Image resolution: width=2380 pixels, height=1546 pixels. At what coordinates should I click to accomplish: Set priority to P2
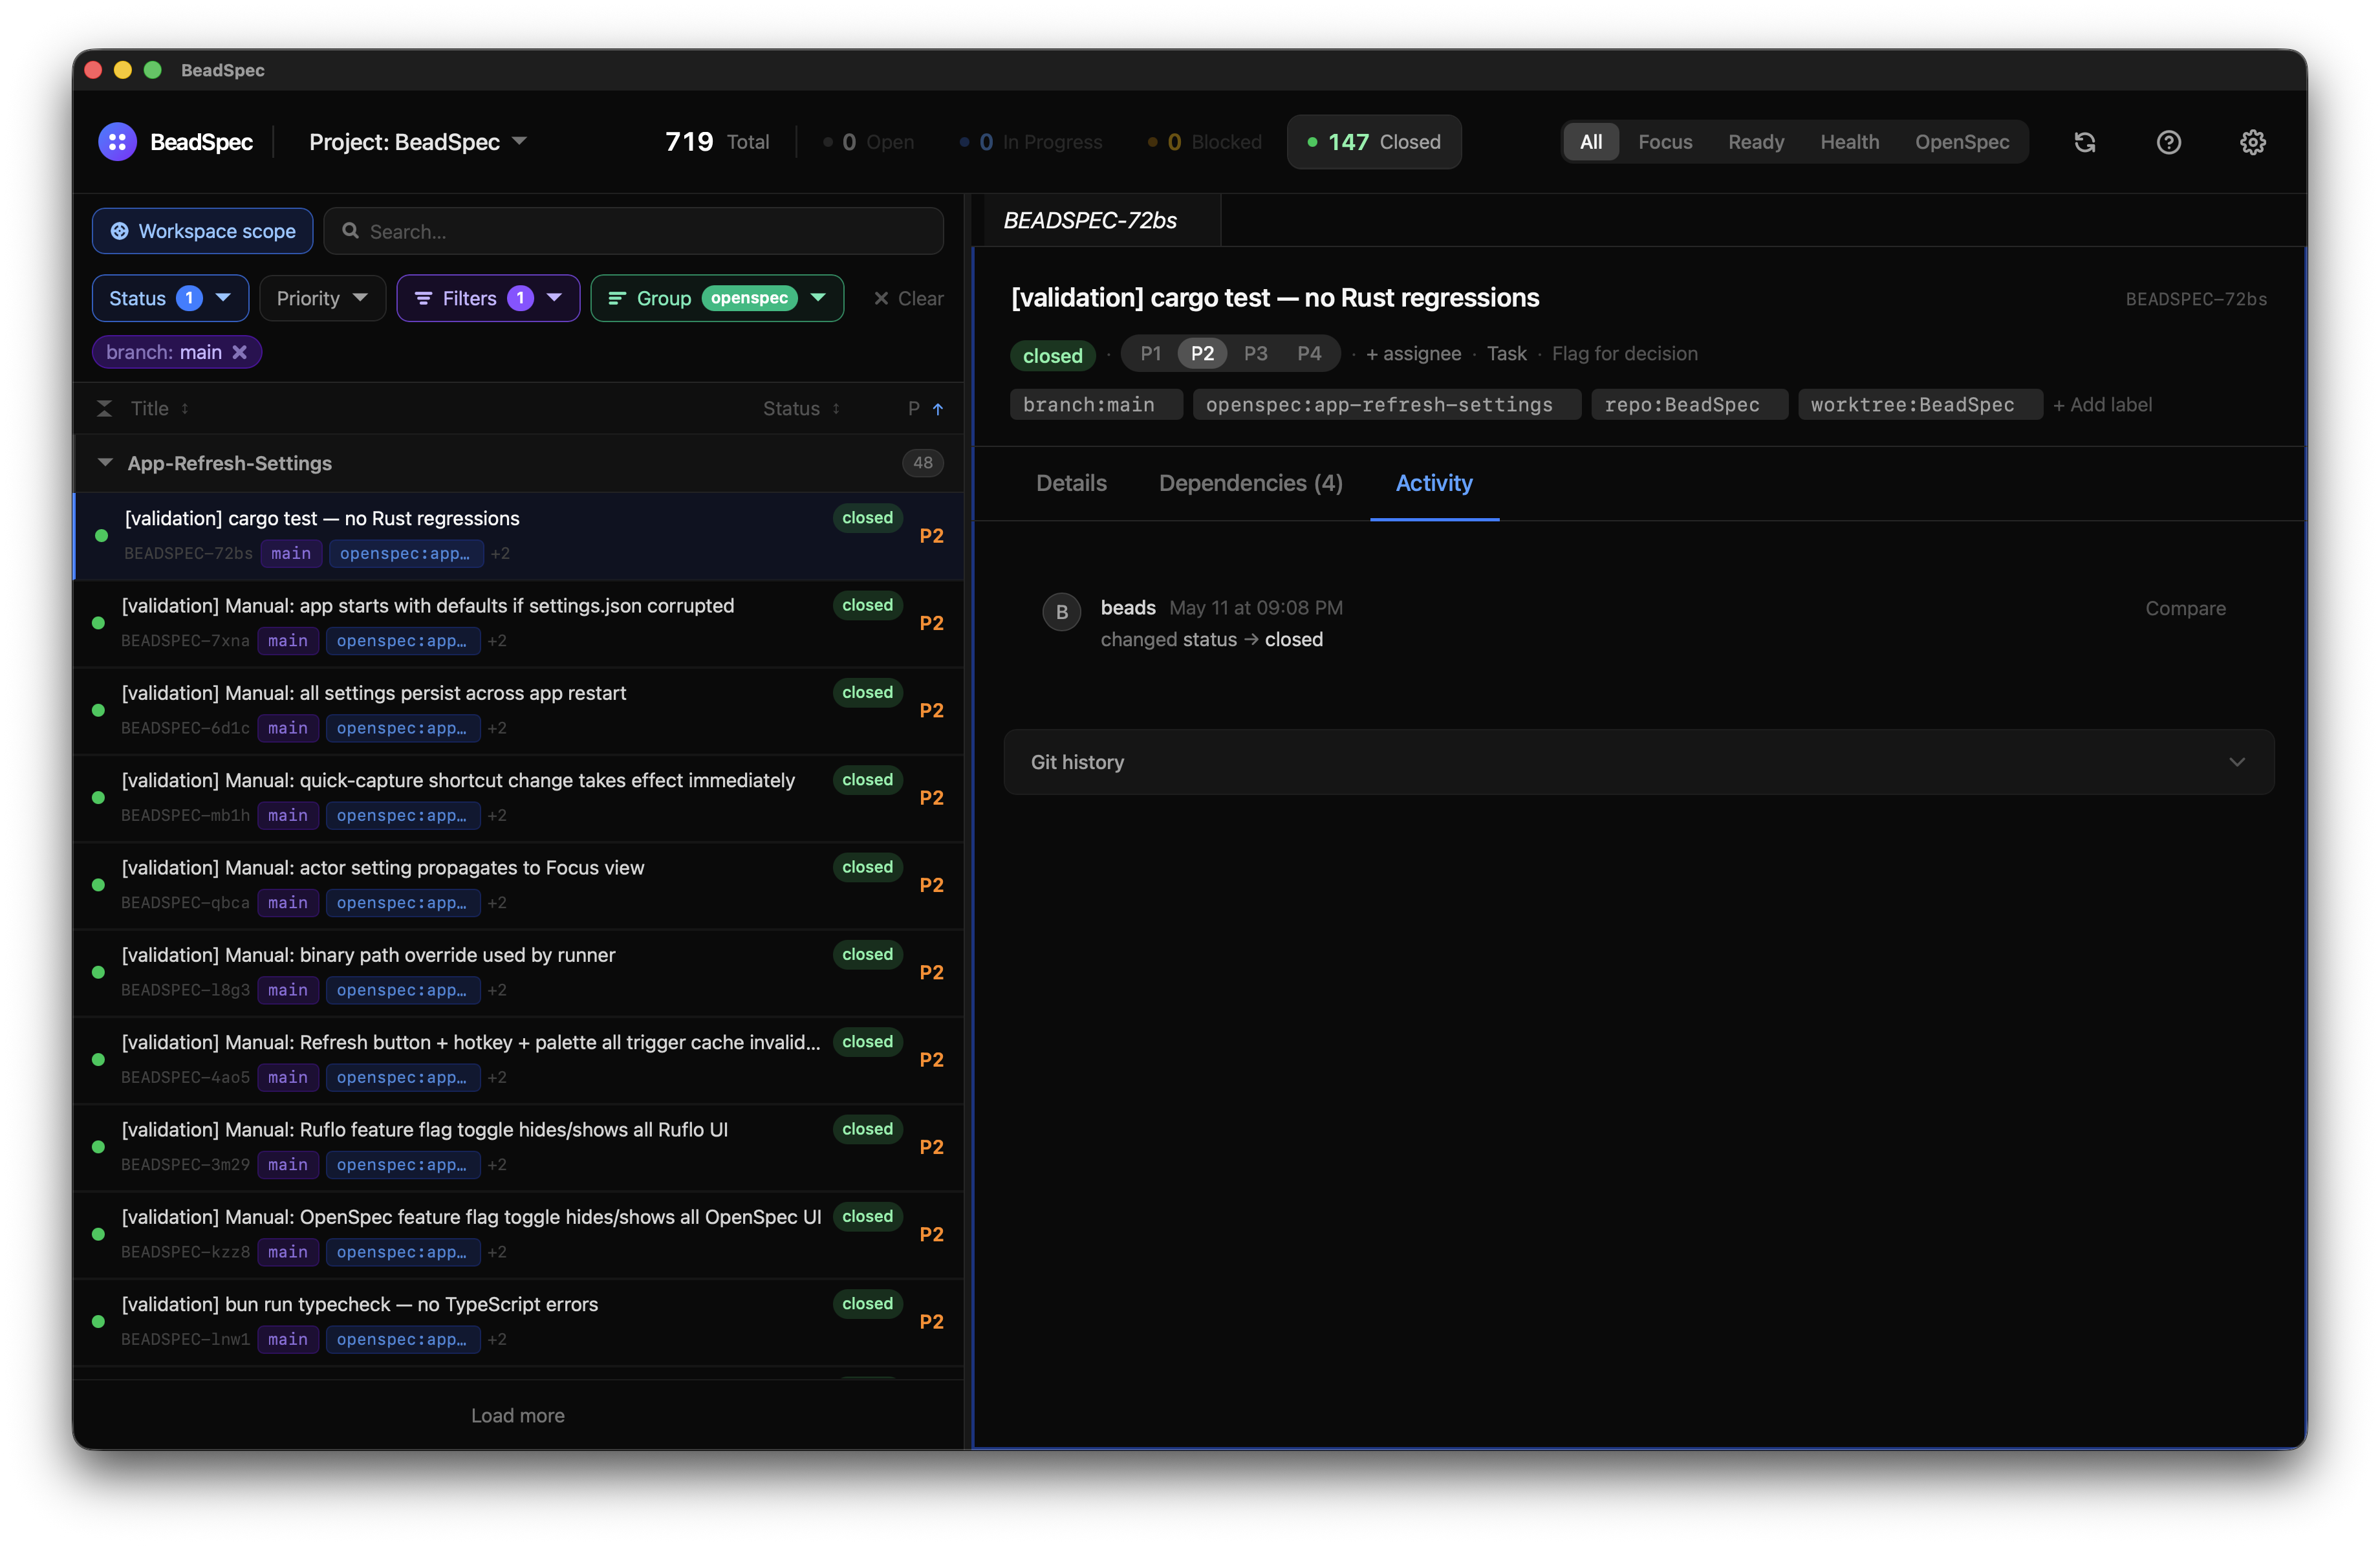tap(1202, 353)
